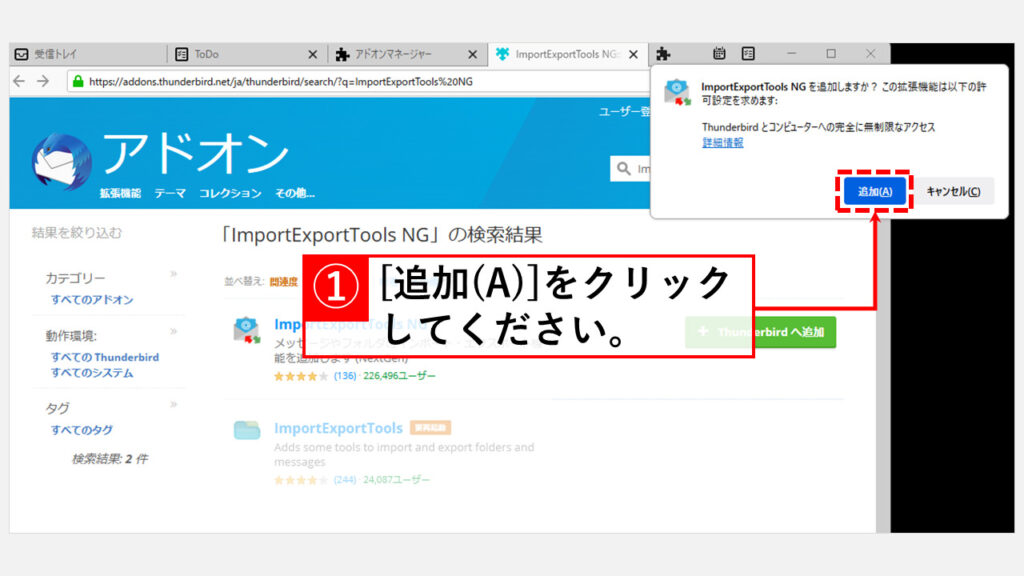
Task: Open the (136) reviews link
Action: pyautogui.click(x=345, y=376)
